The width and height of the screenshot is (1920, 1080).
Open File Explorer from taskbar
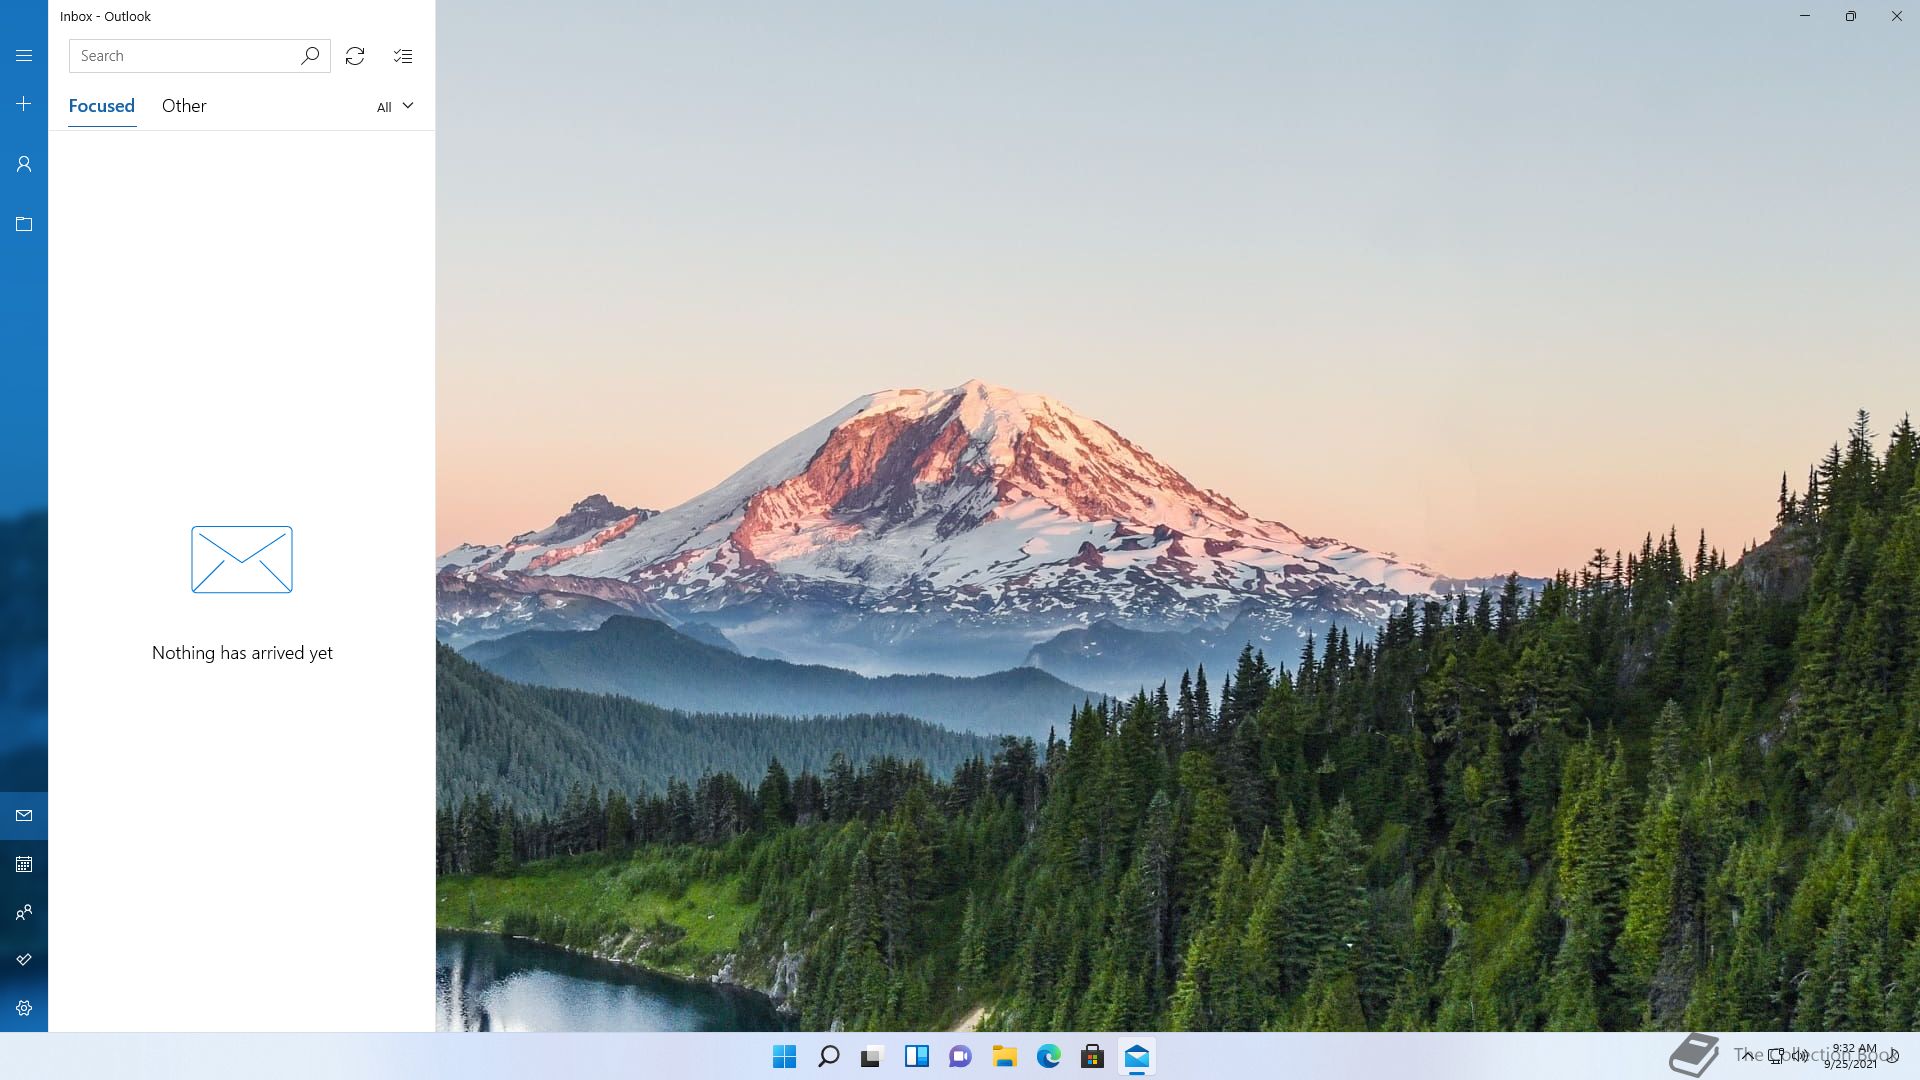click(x=1004, y=1056)
